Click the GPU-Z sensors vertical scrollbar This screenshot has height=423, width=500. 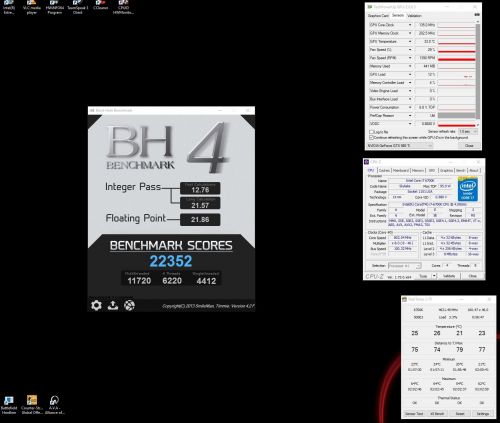(478, 71)
